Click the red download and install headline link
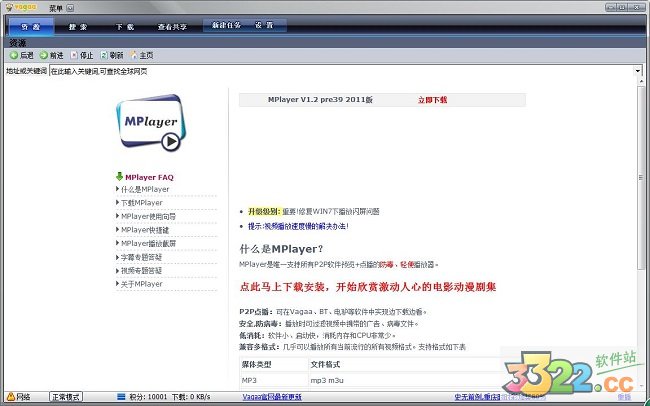This screenshot has width=650, height=406. click(368, 287)
